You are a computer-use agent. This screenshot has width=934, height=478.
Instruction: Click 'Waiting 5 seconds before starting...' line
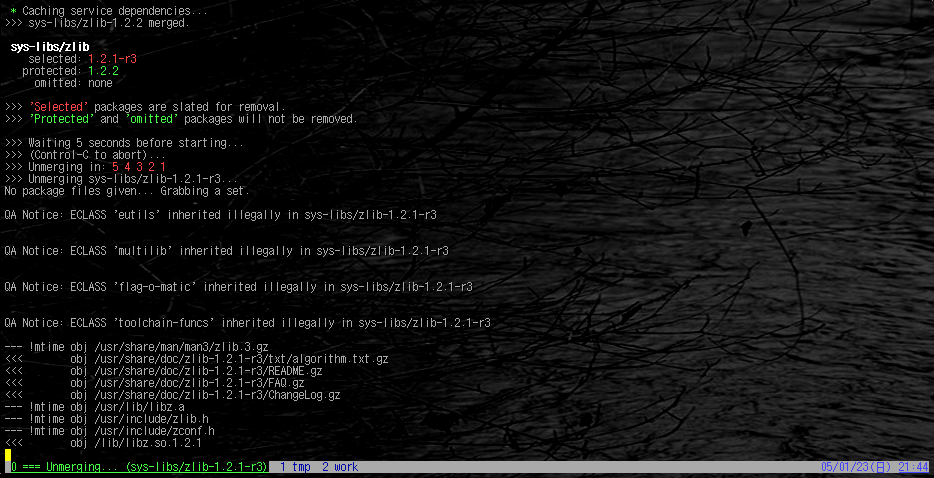tap(124, 142)
